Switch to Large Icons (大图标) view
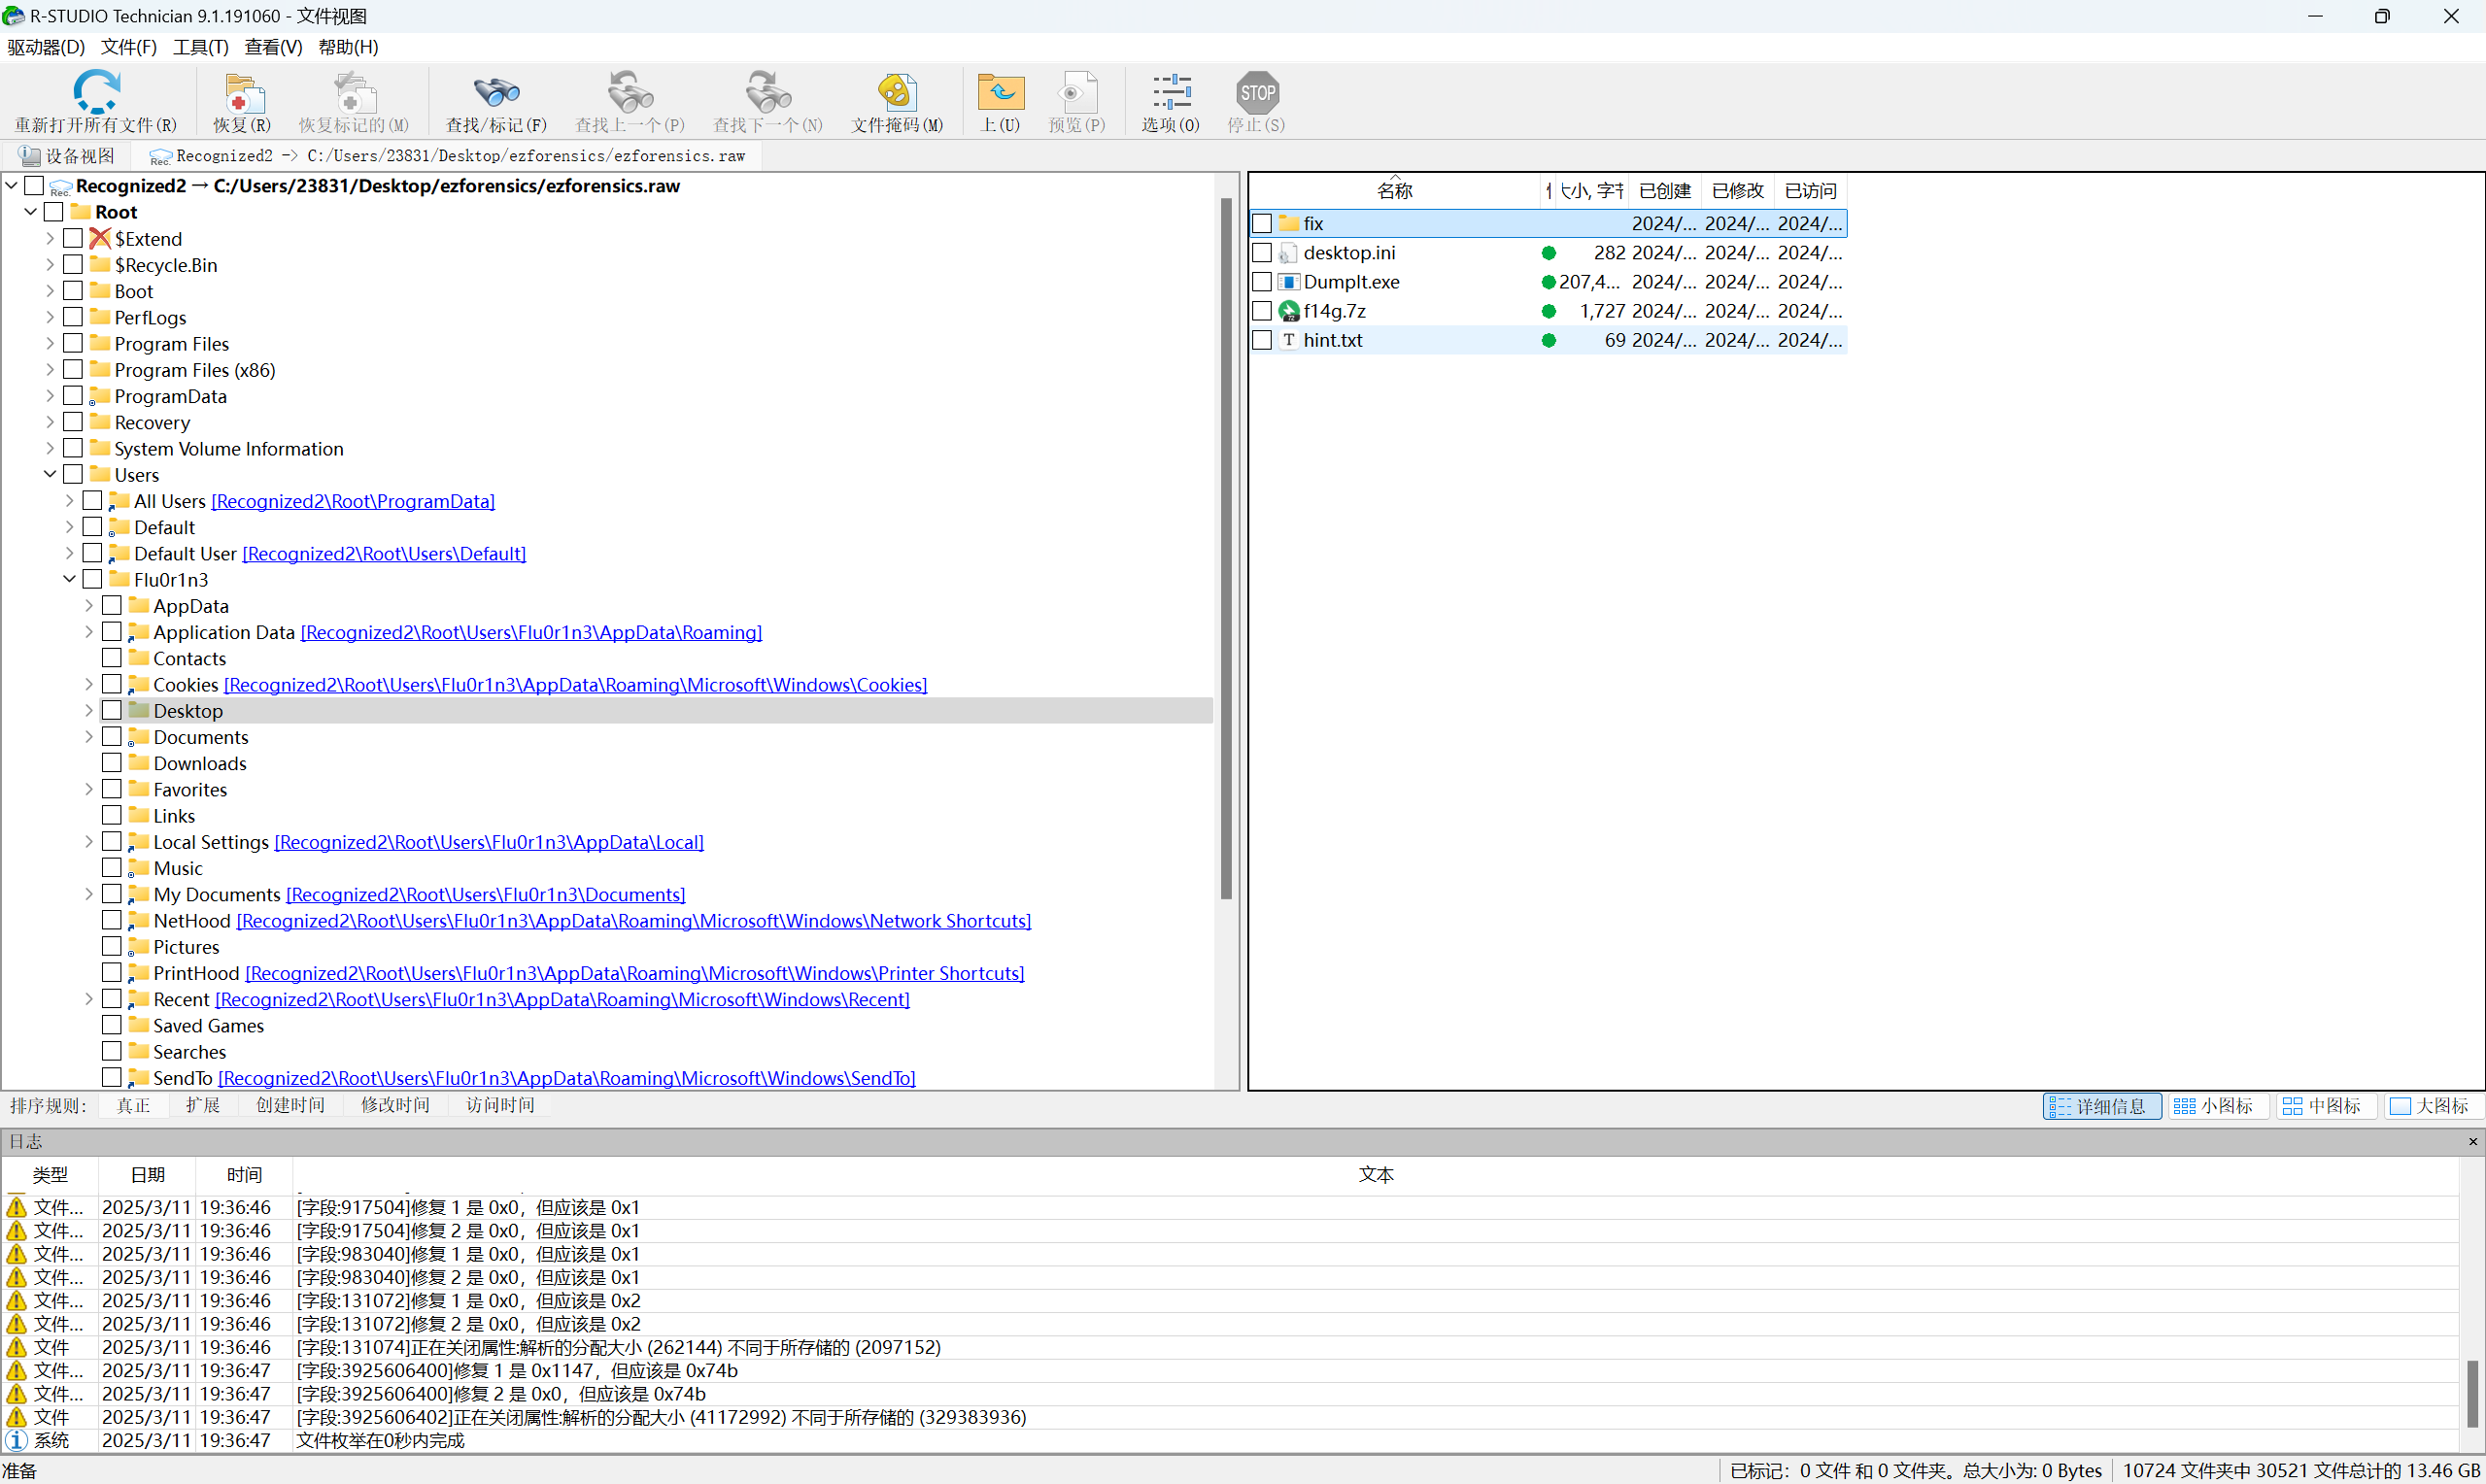The image size is (2486, 1484). (2433, 1106)
